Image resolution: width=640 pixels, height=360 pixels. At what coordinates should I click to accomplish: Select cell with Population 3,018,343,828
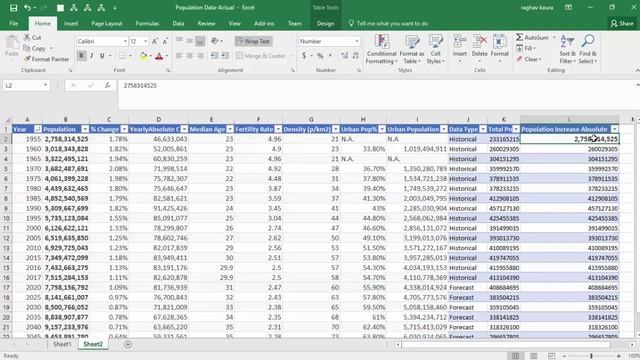pos(66,149)
